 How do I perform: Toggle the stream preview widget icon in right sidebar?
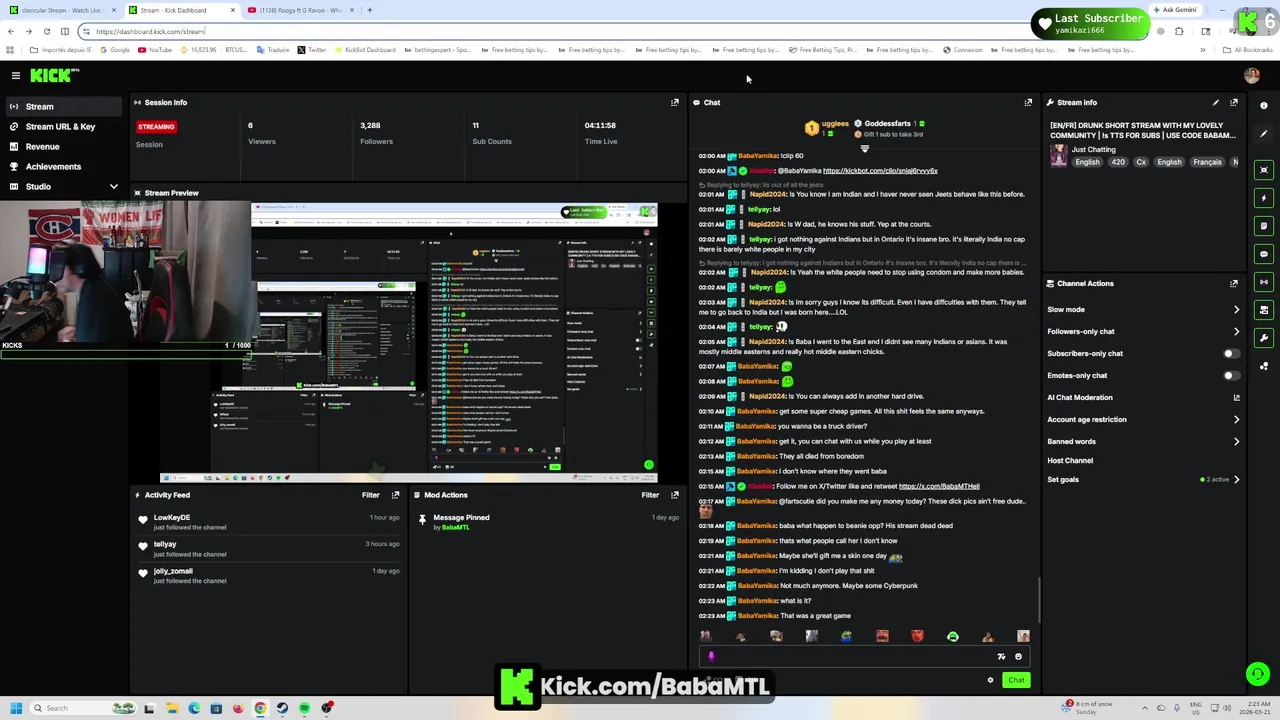[x=1263, y=170]
